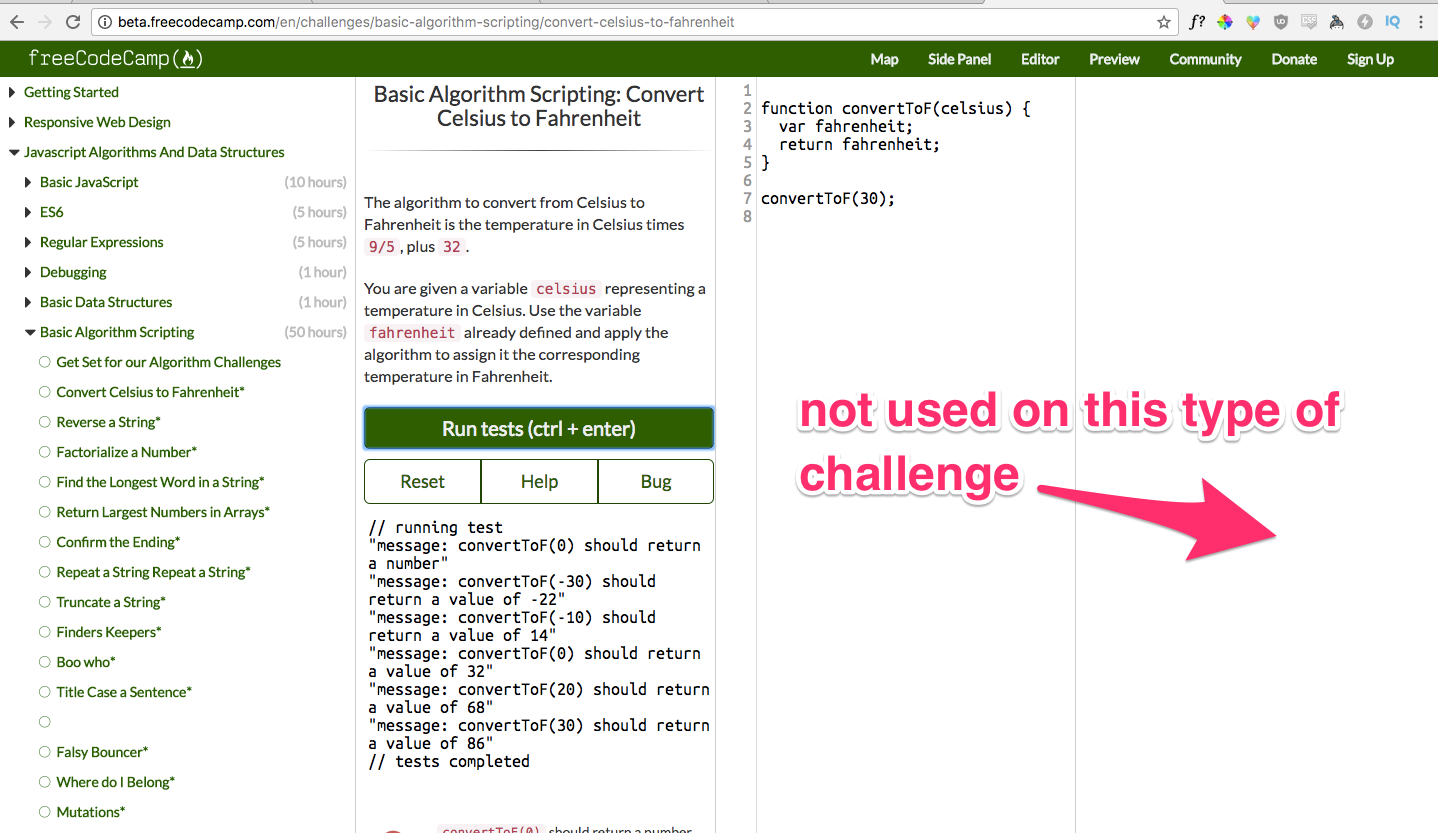The width and height of the screenshot is (1438, 833).
Task: Click the Reverse a String completion circle
Action: pos(44,421)
